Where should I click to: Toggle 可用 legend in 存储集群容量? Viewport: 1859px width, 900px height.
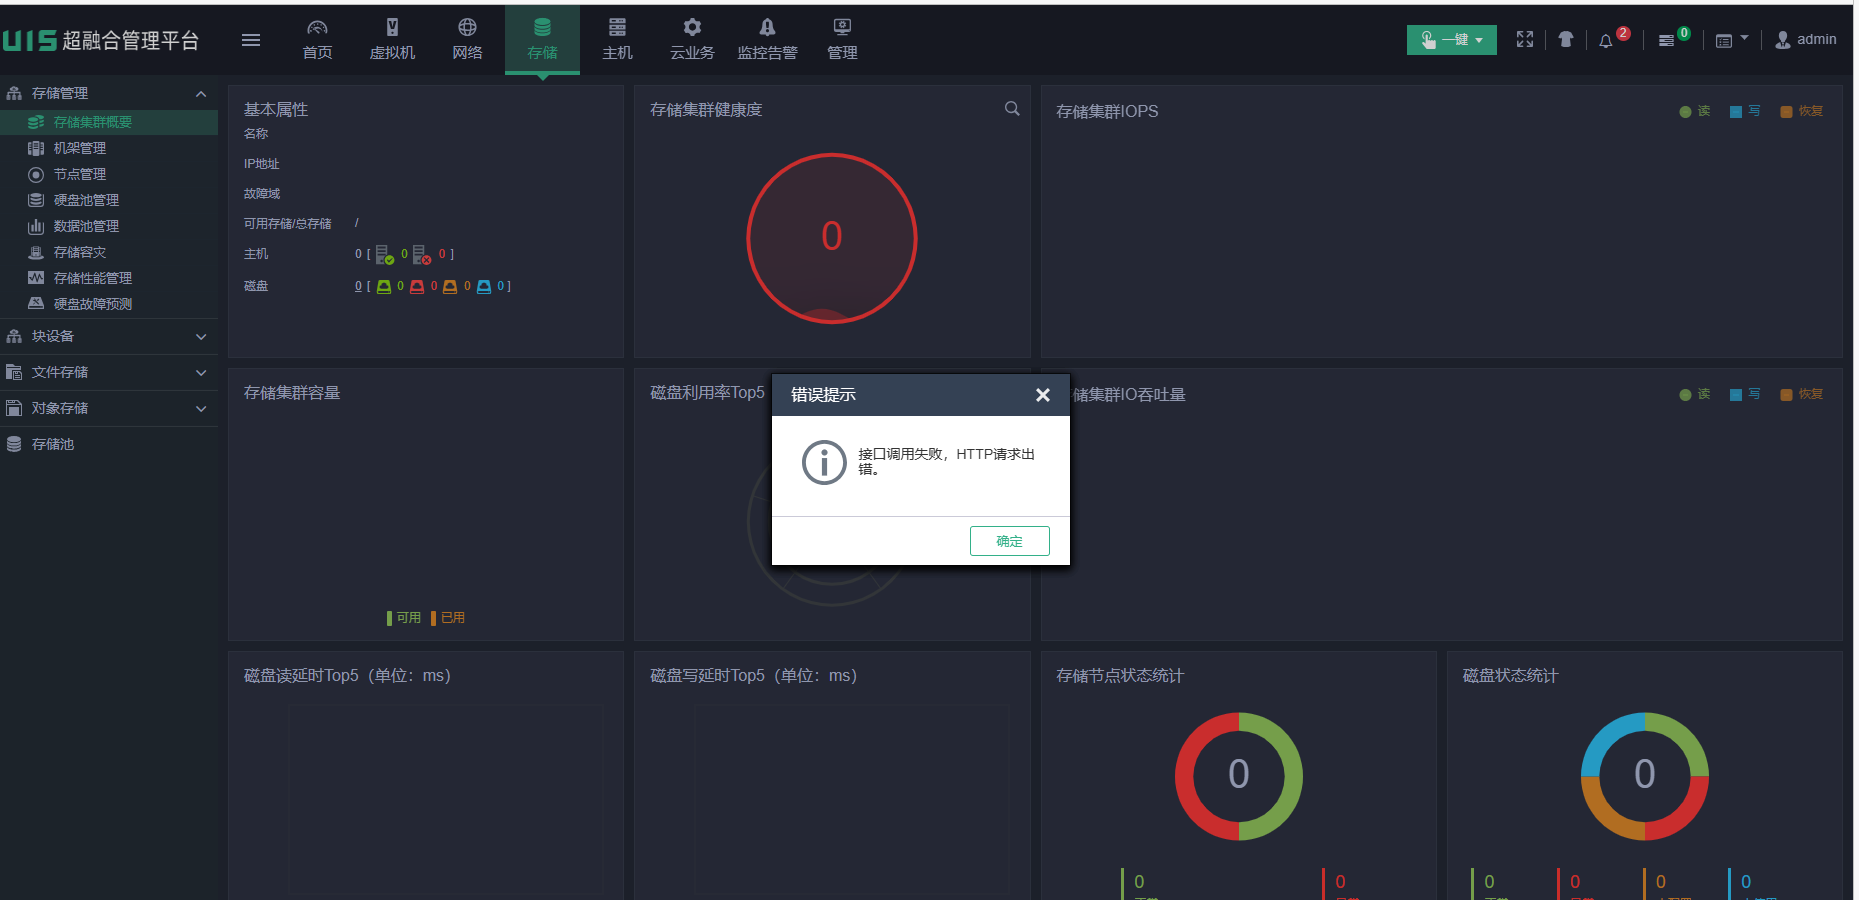404,618
